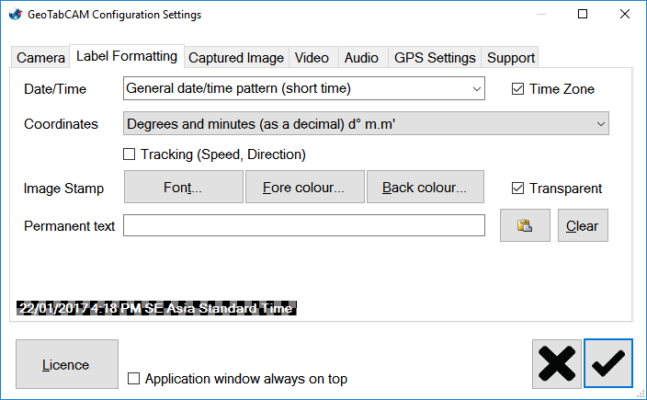The image size is (647, 400).
Task: Expand the Coordinates format dropdown
Action: (x=366, y=124)
